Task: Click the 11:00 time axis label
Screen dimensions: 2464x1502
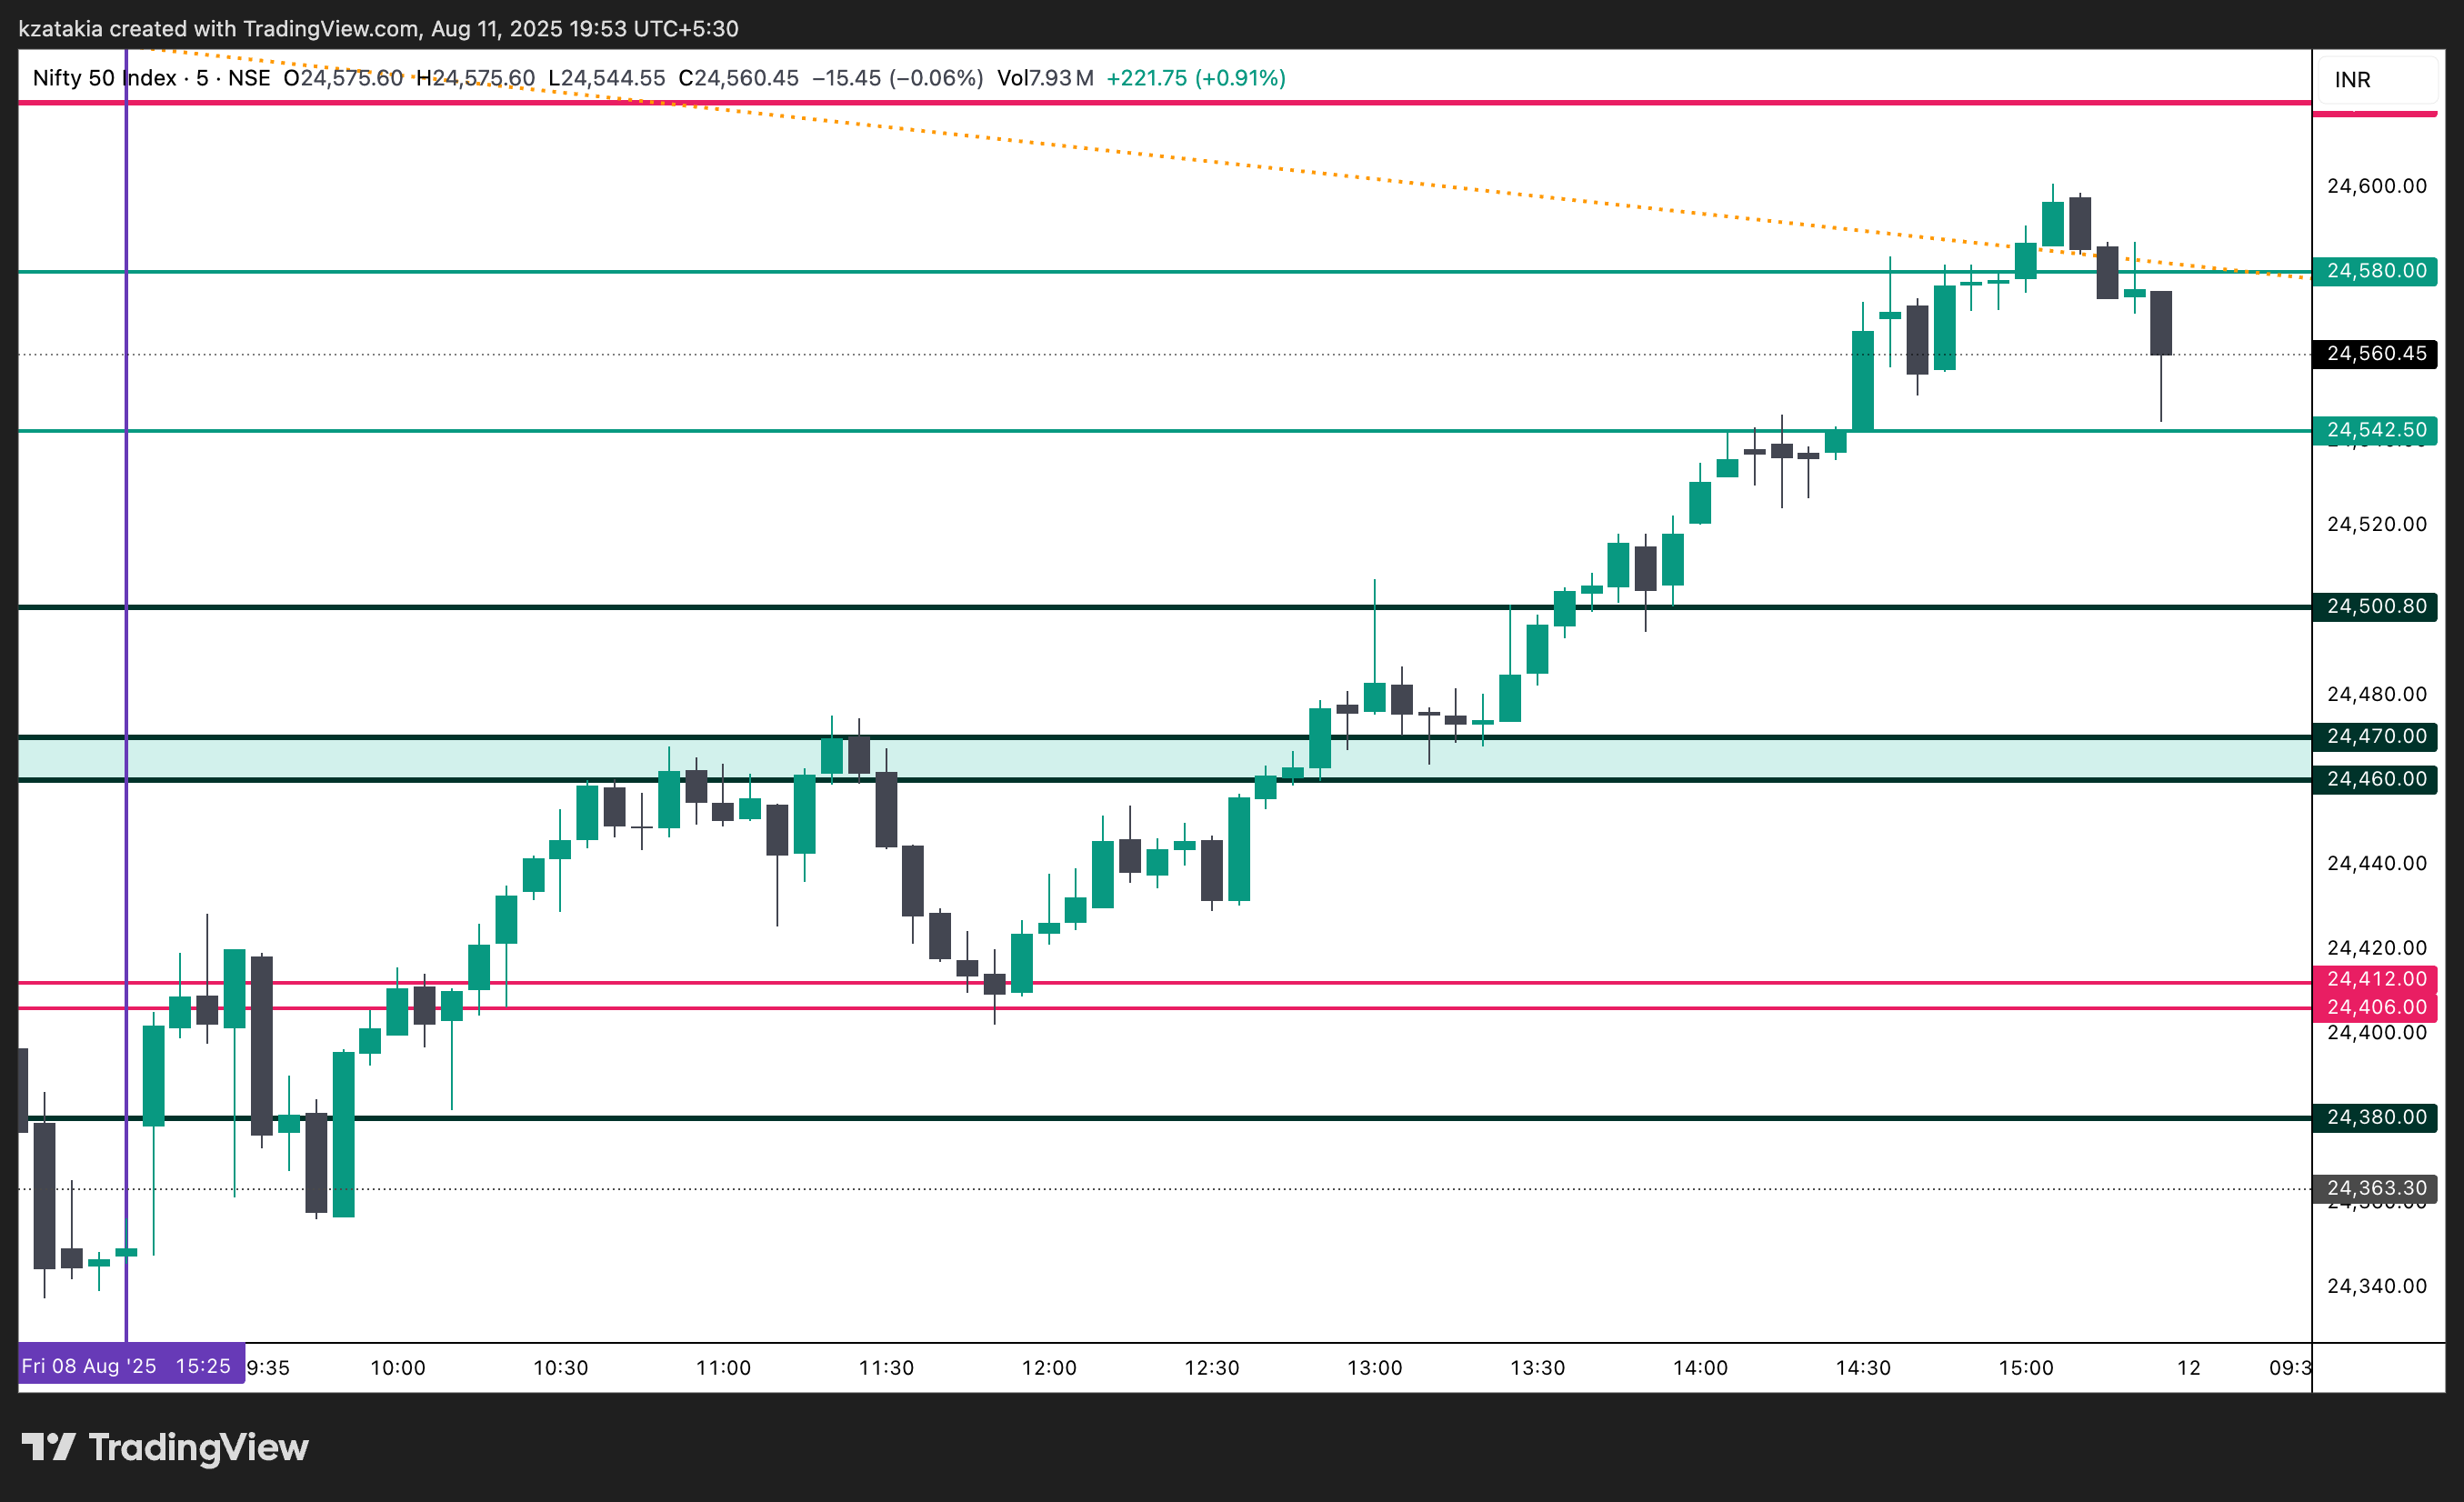Action: [724, 1368]
